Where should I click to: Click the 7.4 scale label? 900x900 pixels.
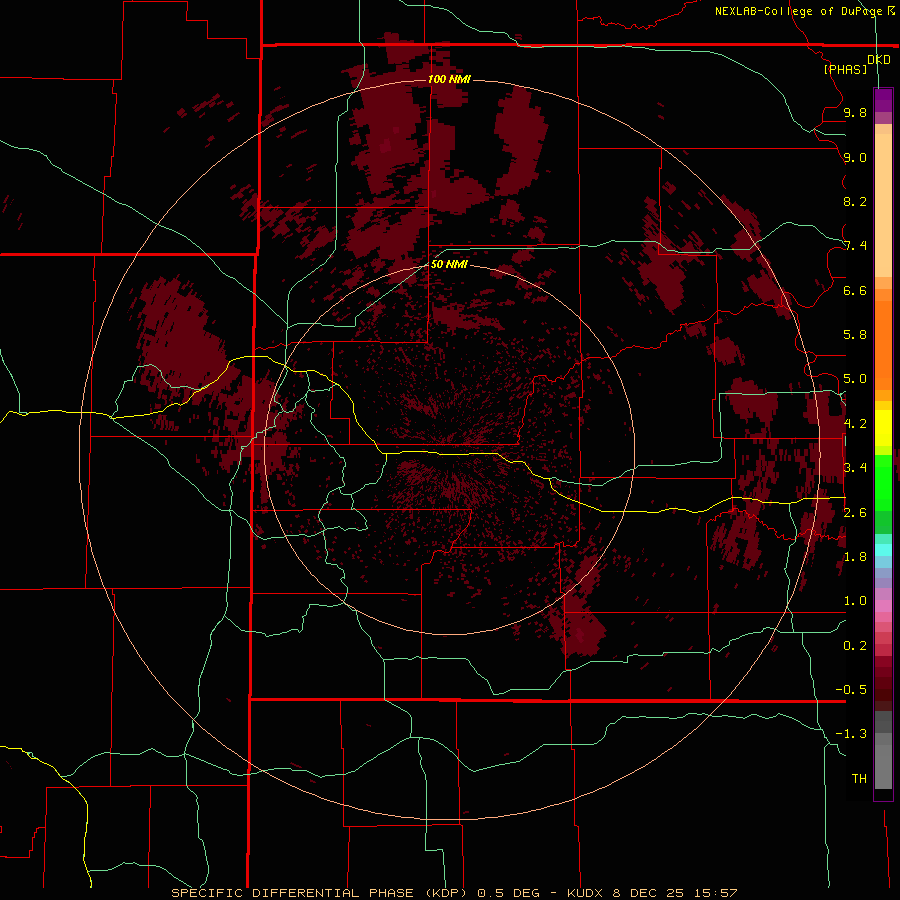(x=855, y=246)
